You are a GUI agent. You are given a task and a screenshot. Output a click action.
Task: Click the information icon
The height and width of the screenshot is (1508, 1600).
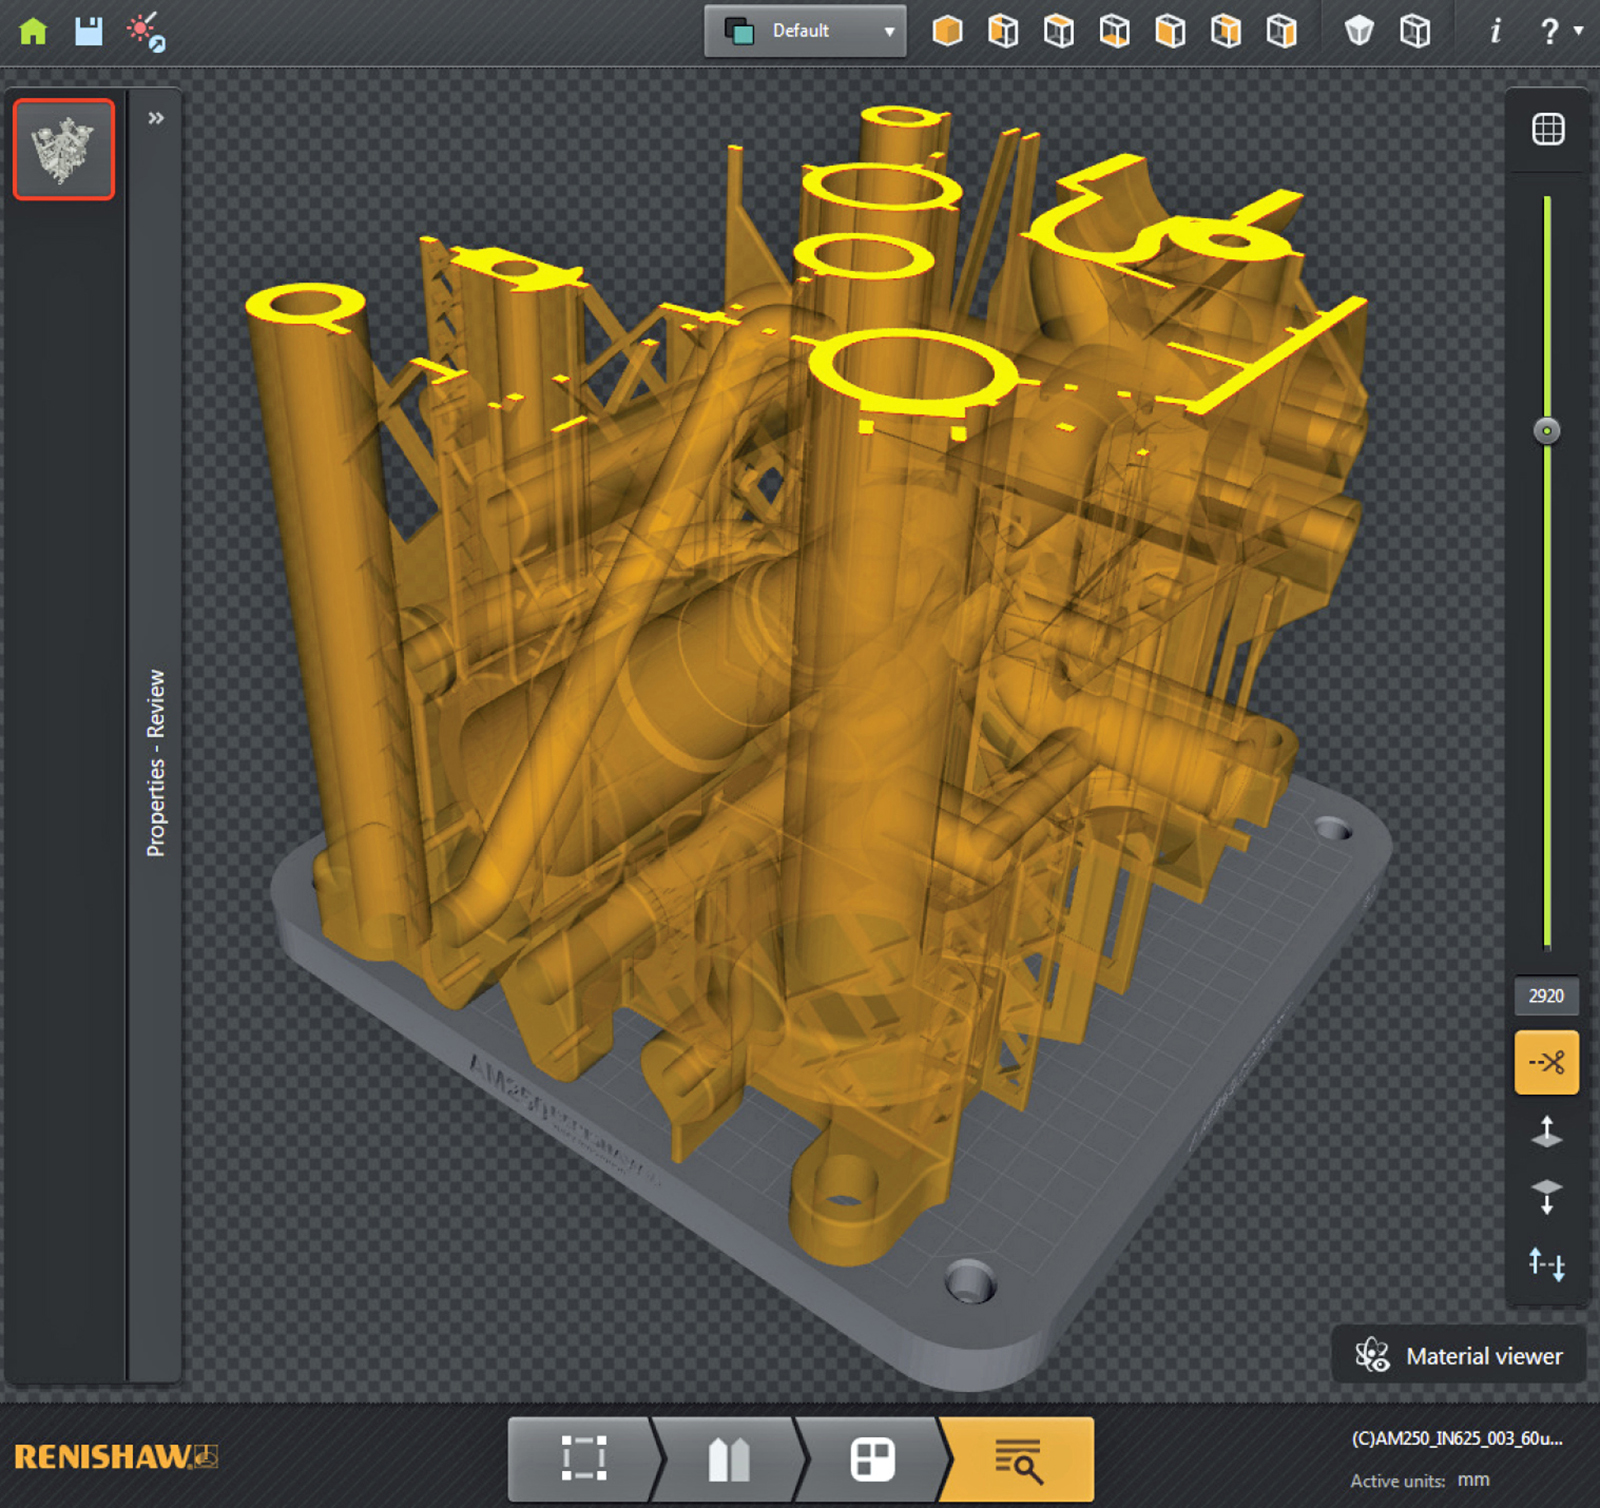(x=1493, y=30)
